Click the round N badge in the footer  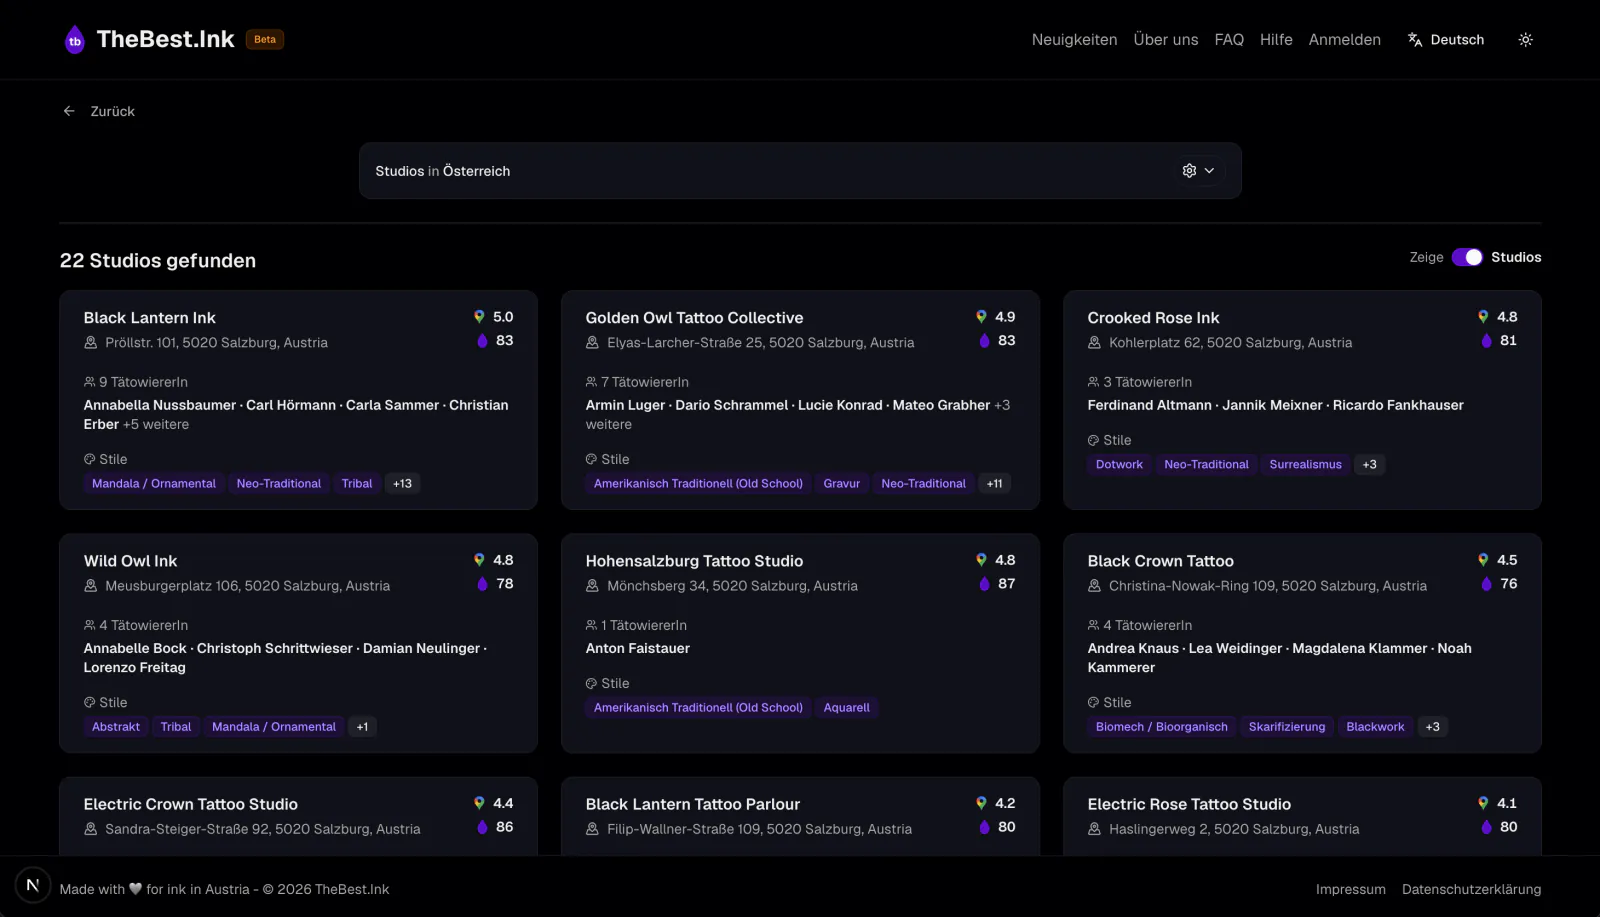coord(33,885)
